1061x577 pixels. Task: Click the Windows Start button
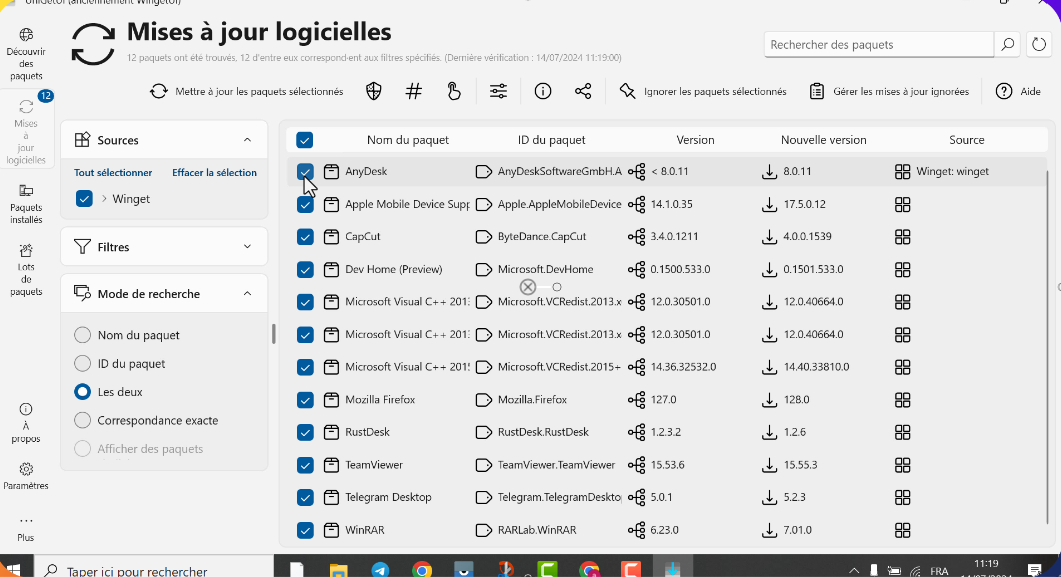[12, 569]
